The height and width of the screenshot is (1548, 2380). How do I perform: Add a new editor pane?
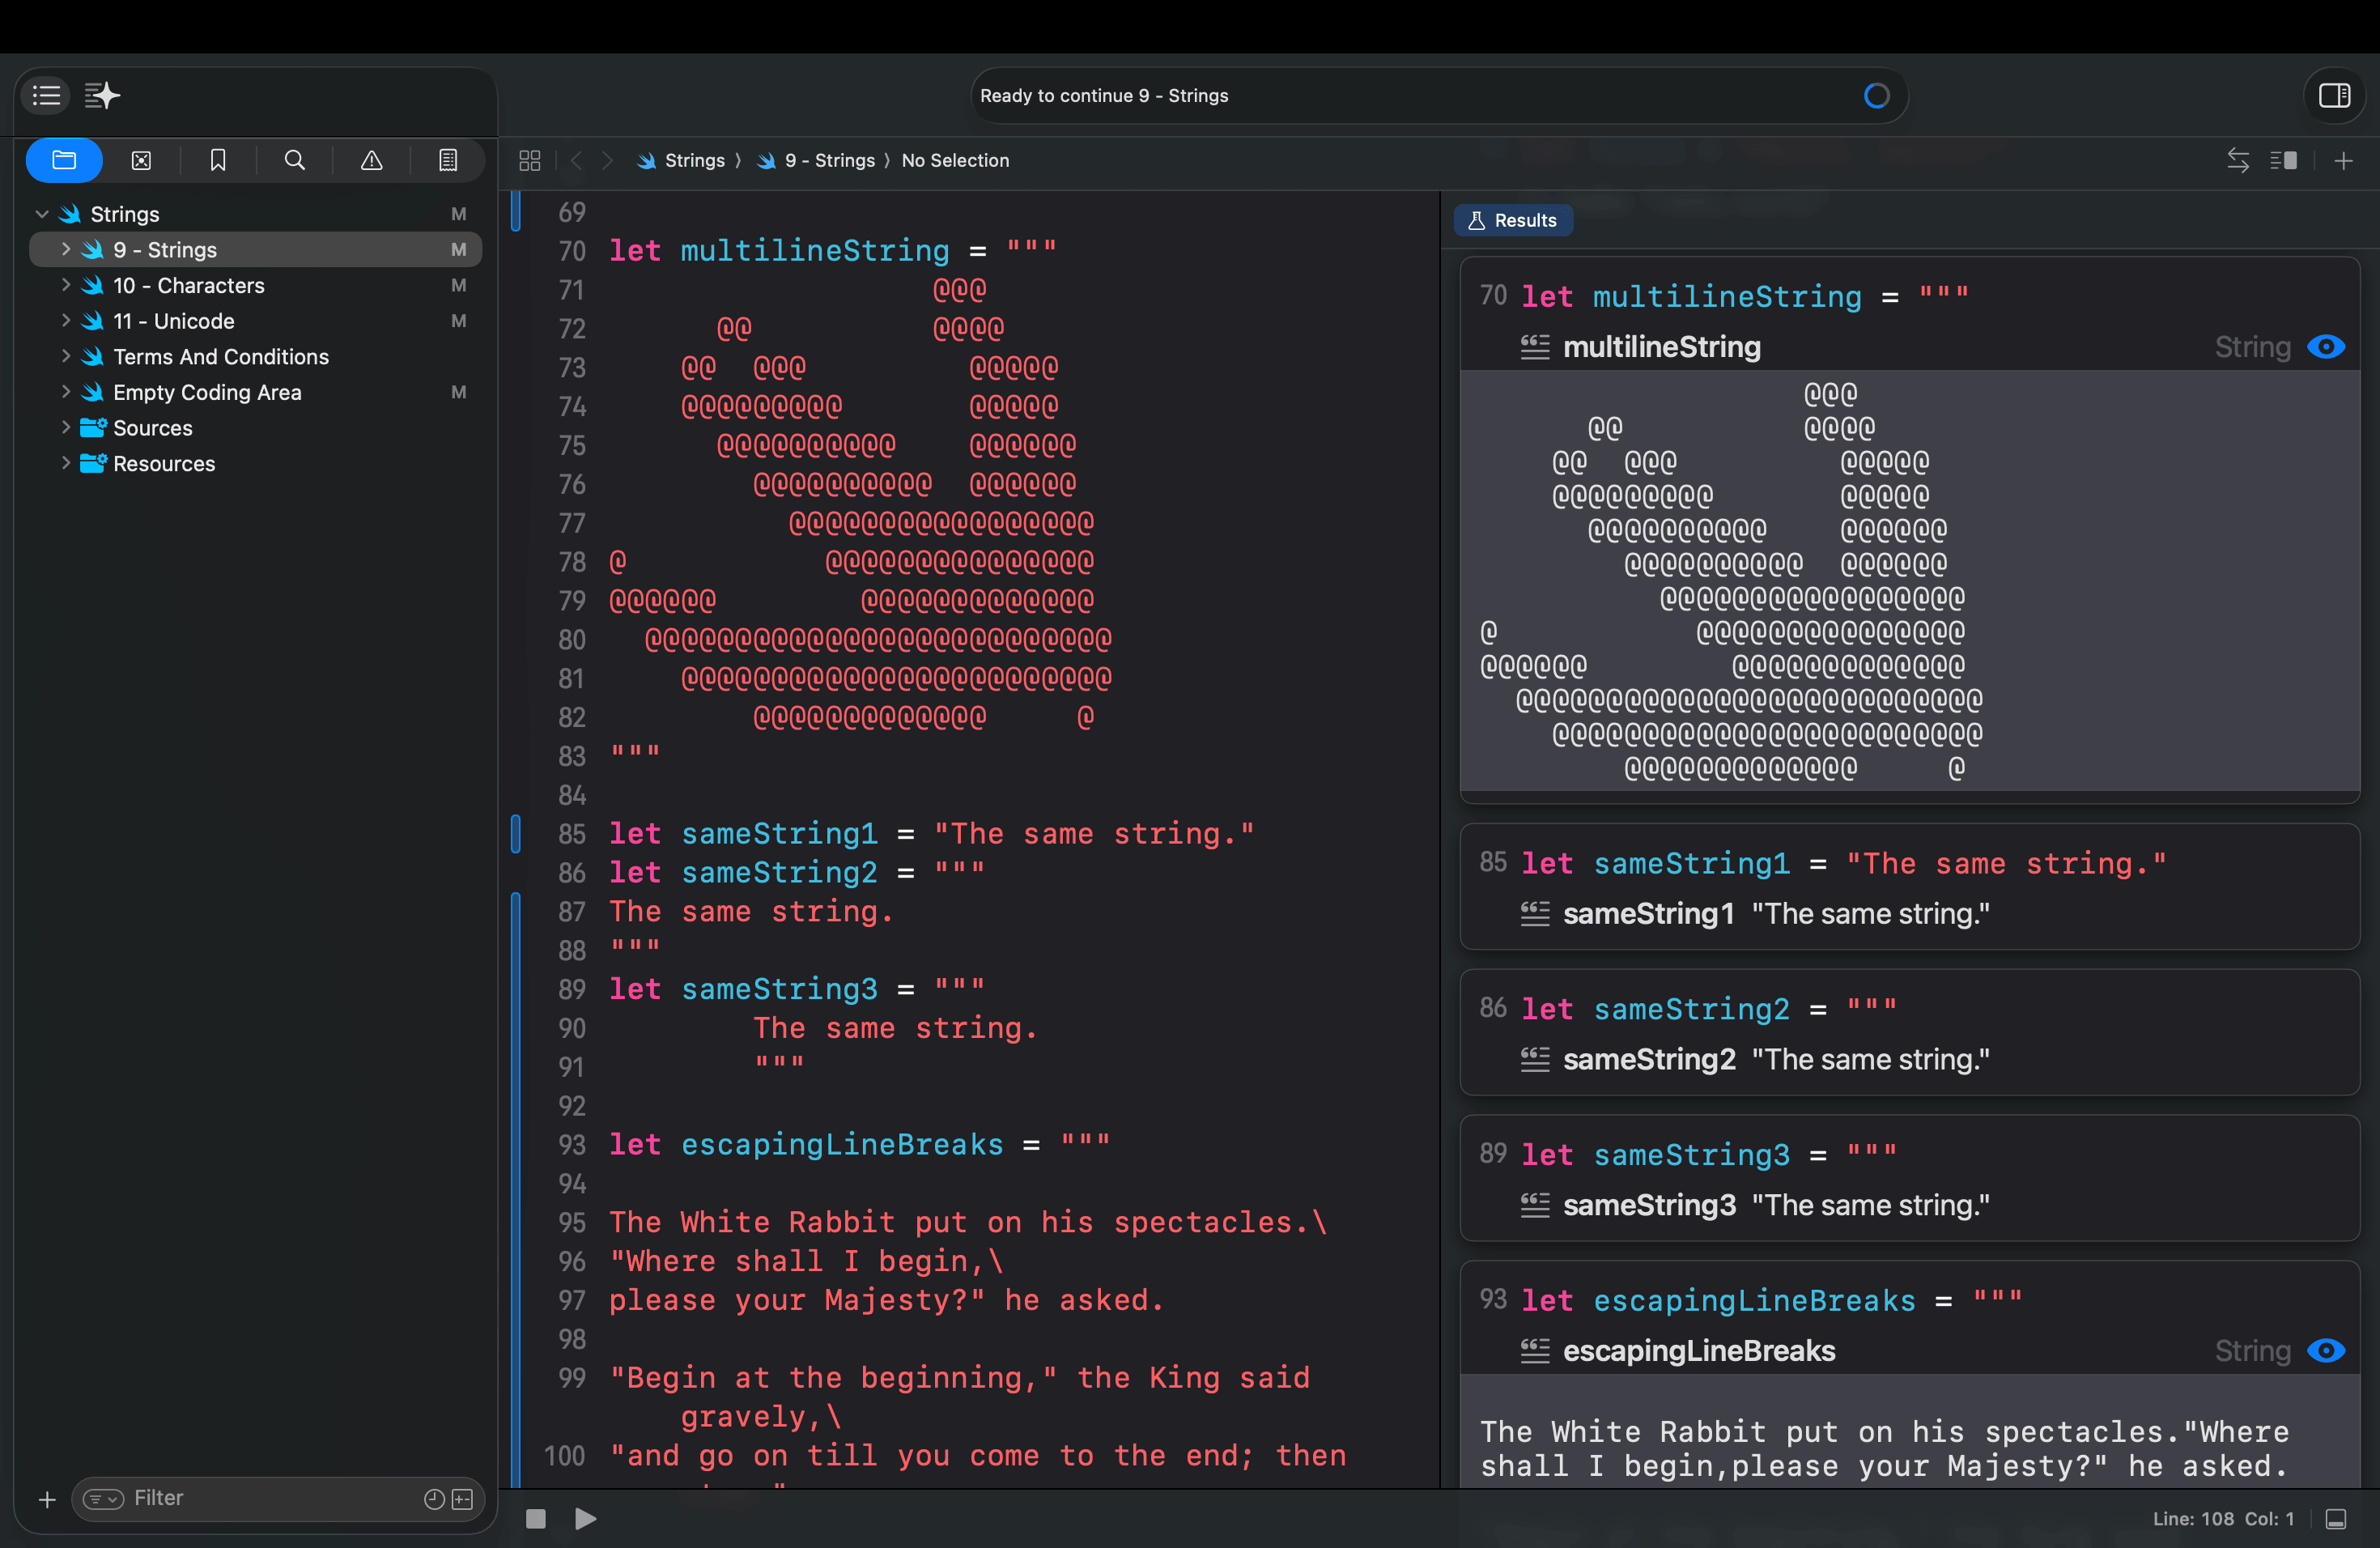[x=2343, y=160]
